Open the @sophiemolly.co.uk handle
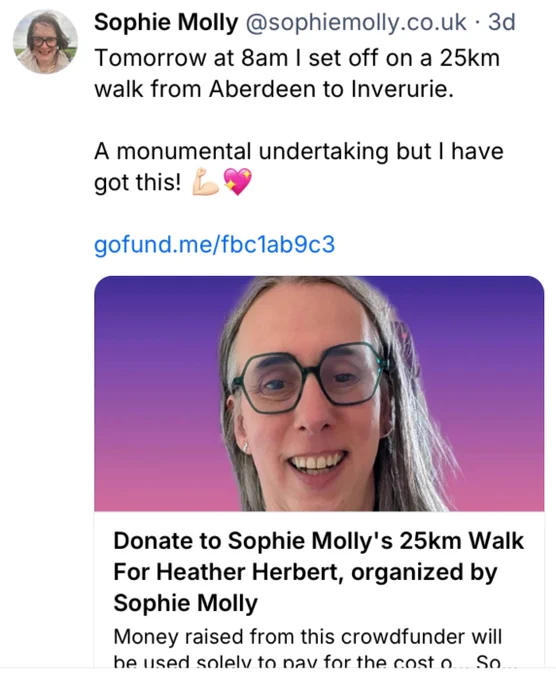556x680 pixels. point(356,22)
